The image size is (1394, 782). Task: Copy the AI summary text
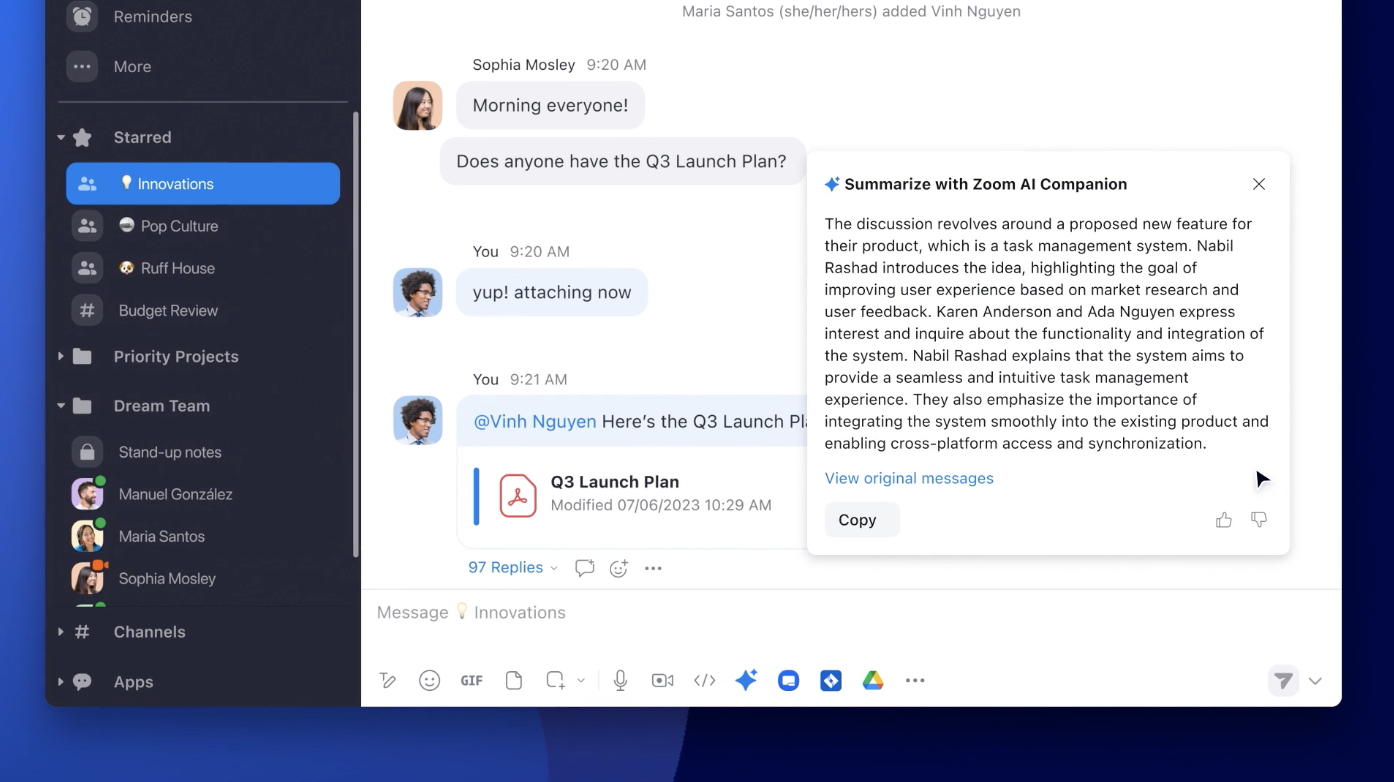[861, 520]
